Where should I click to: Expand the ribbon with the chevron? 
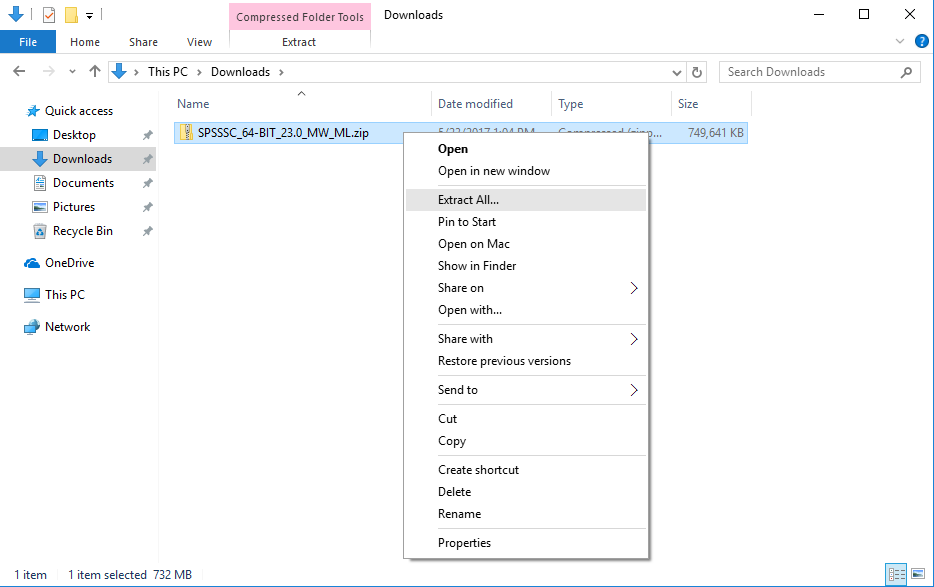point(900,41)
